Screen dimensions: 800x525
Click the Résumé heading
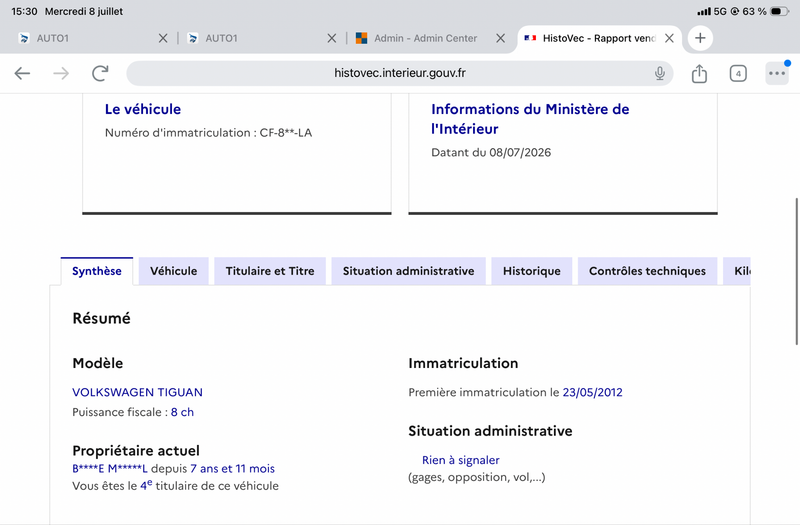pos(102,318)
